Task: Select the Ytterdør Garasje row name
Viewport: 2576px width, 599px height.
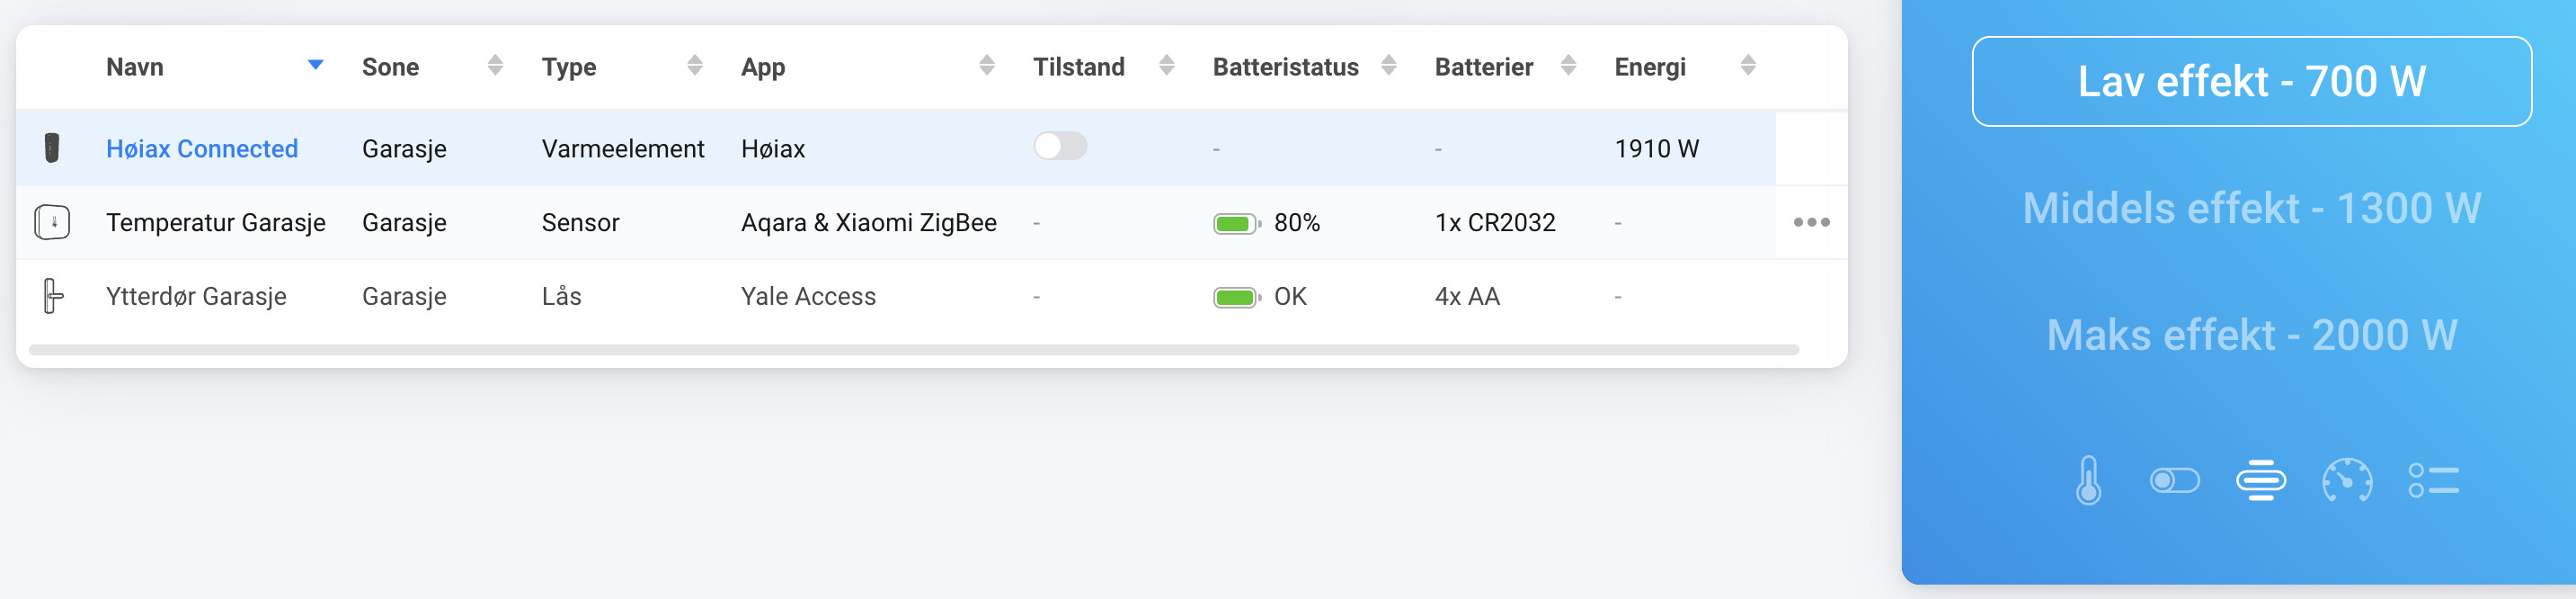Action: point(196,297)
